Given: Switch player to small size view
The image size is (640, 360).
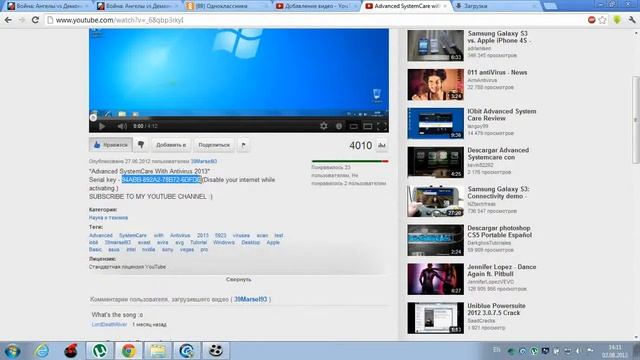Looking at the screenshot, I should click(x=353, y=127).
